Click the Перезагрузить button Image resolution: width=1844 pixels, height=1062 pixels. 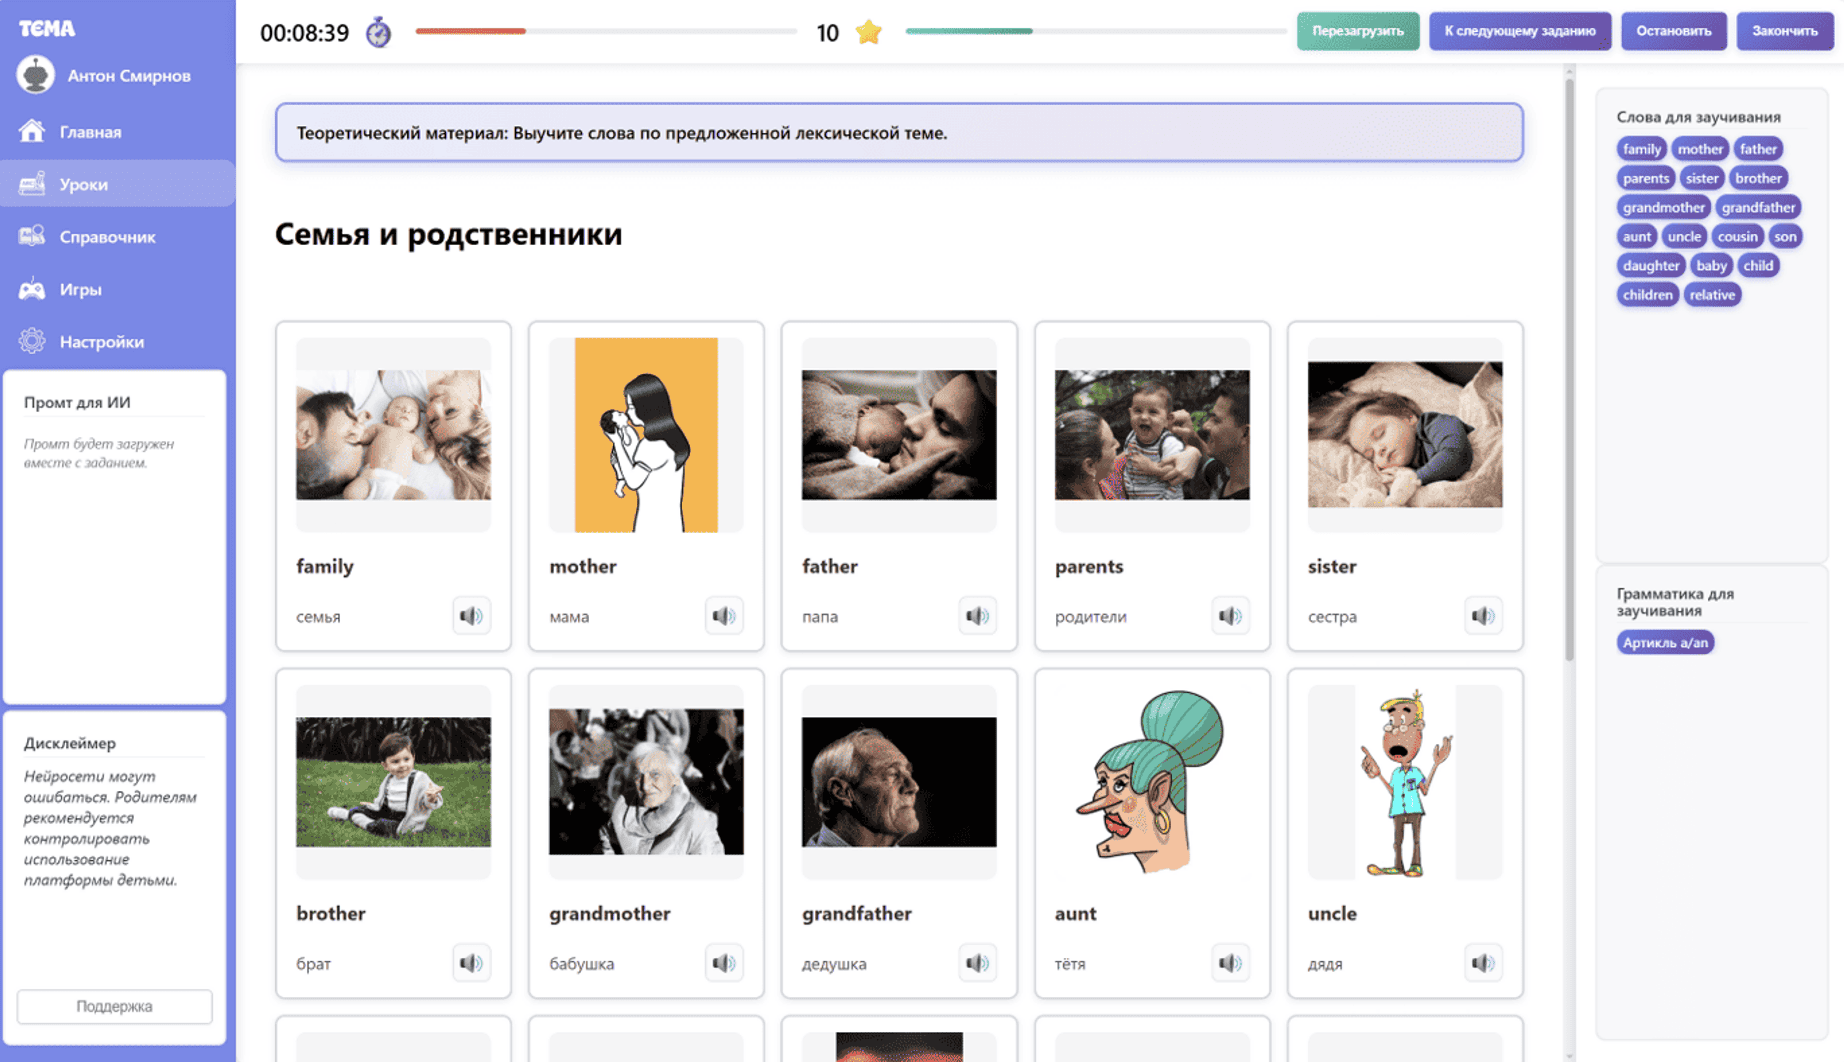click(1358, 31)
